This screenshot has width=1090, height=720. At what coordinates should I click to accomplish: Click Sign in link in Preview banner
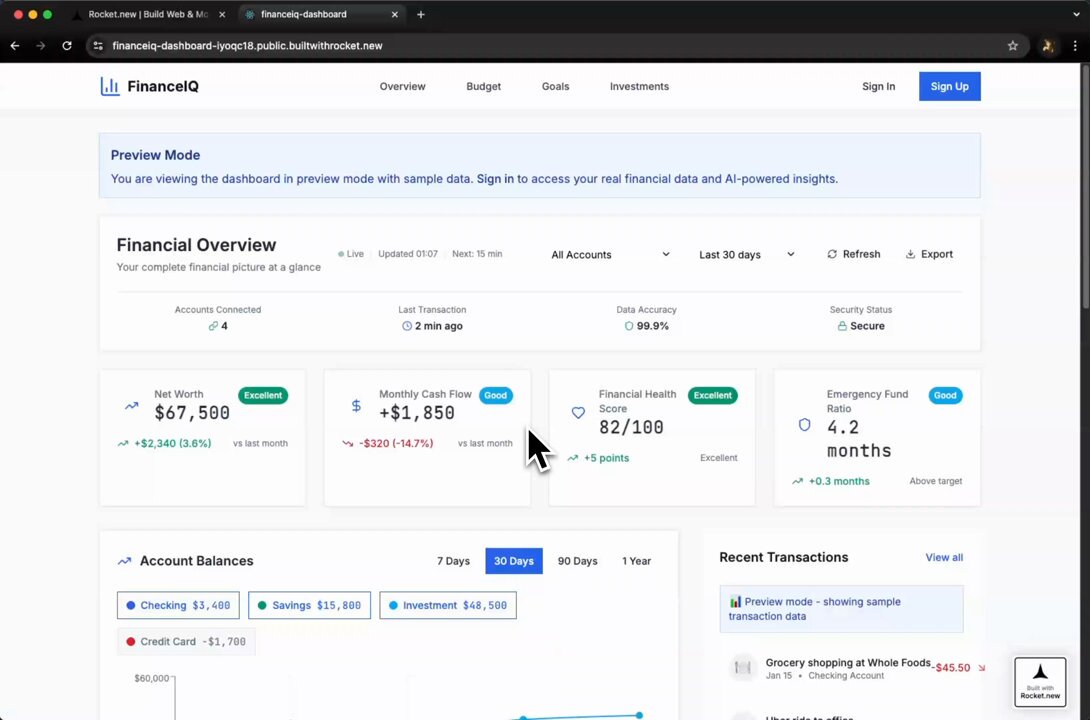[495, 179]
